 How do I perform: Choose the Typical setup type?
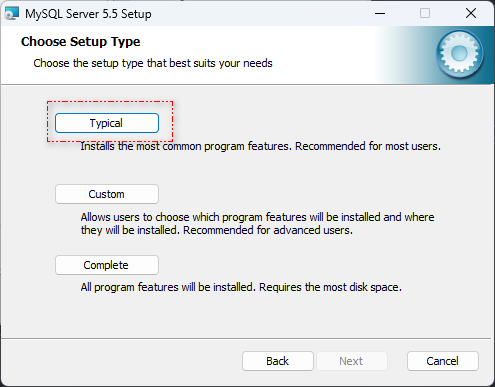point(107,123)
